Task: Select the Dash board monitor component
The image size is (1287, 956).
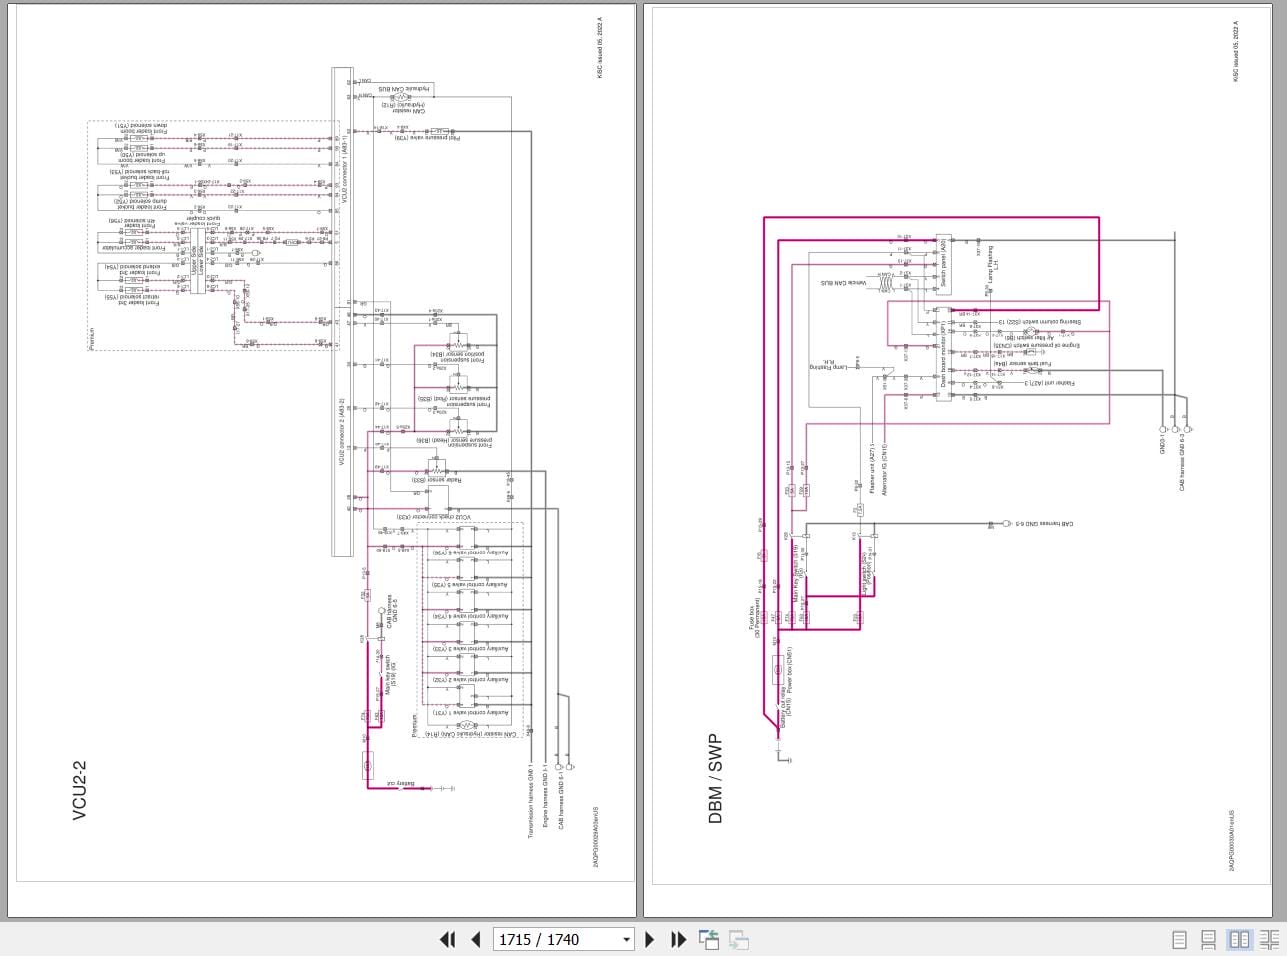Action: click(x=943, y=355)
